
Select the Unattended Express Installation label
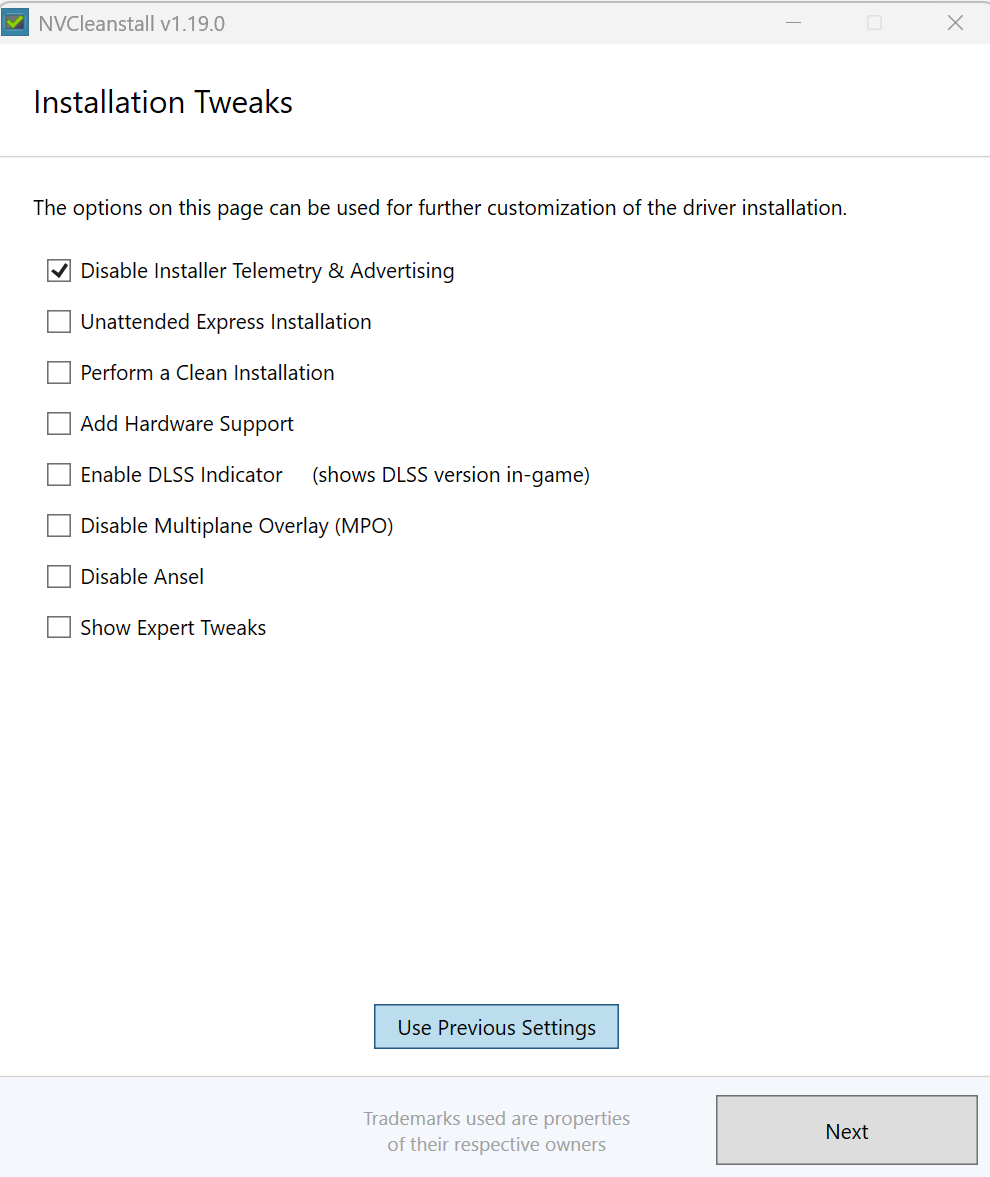point(225,321)
